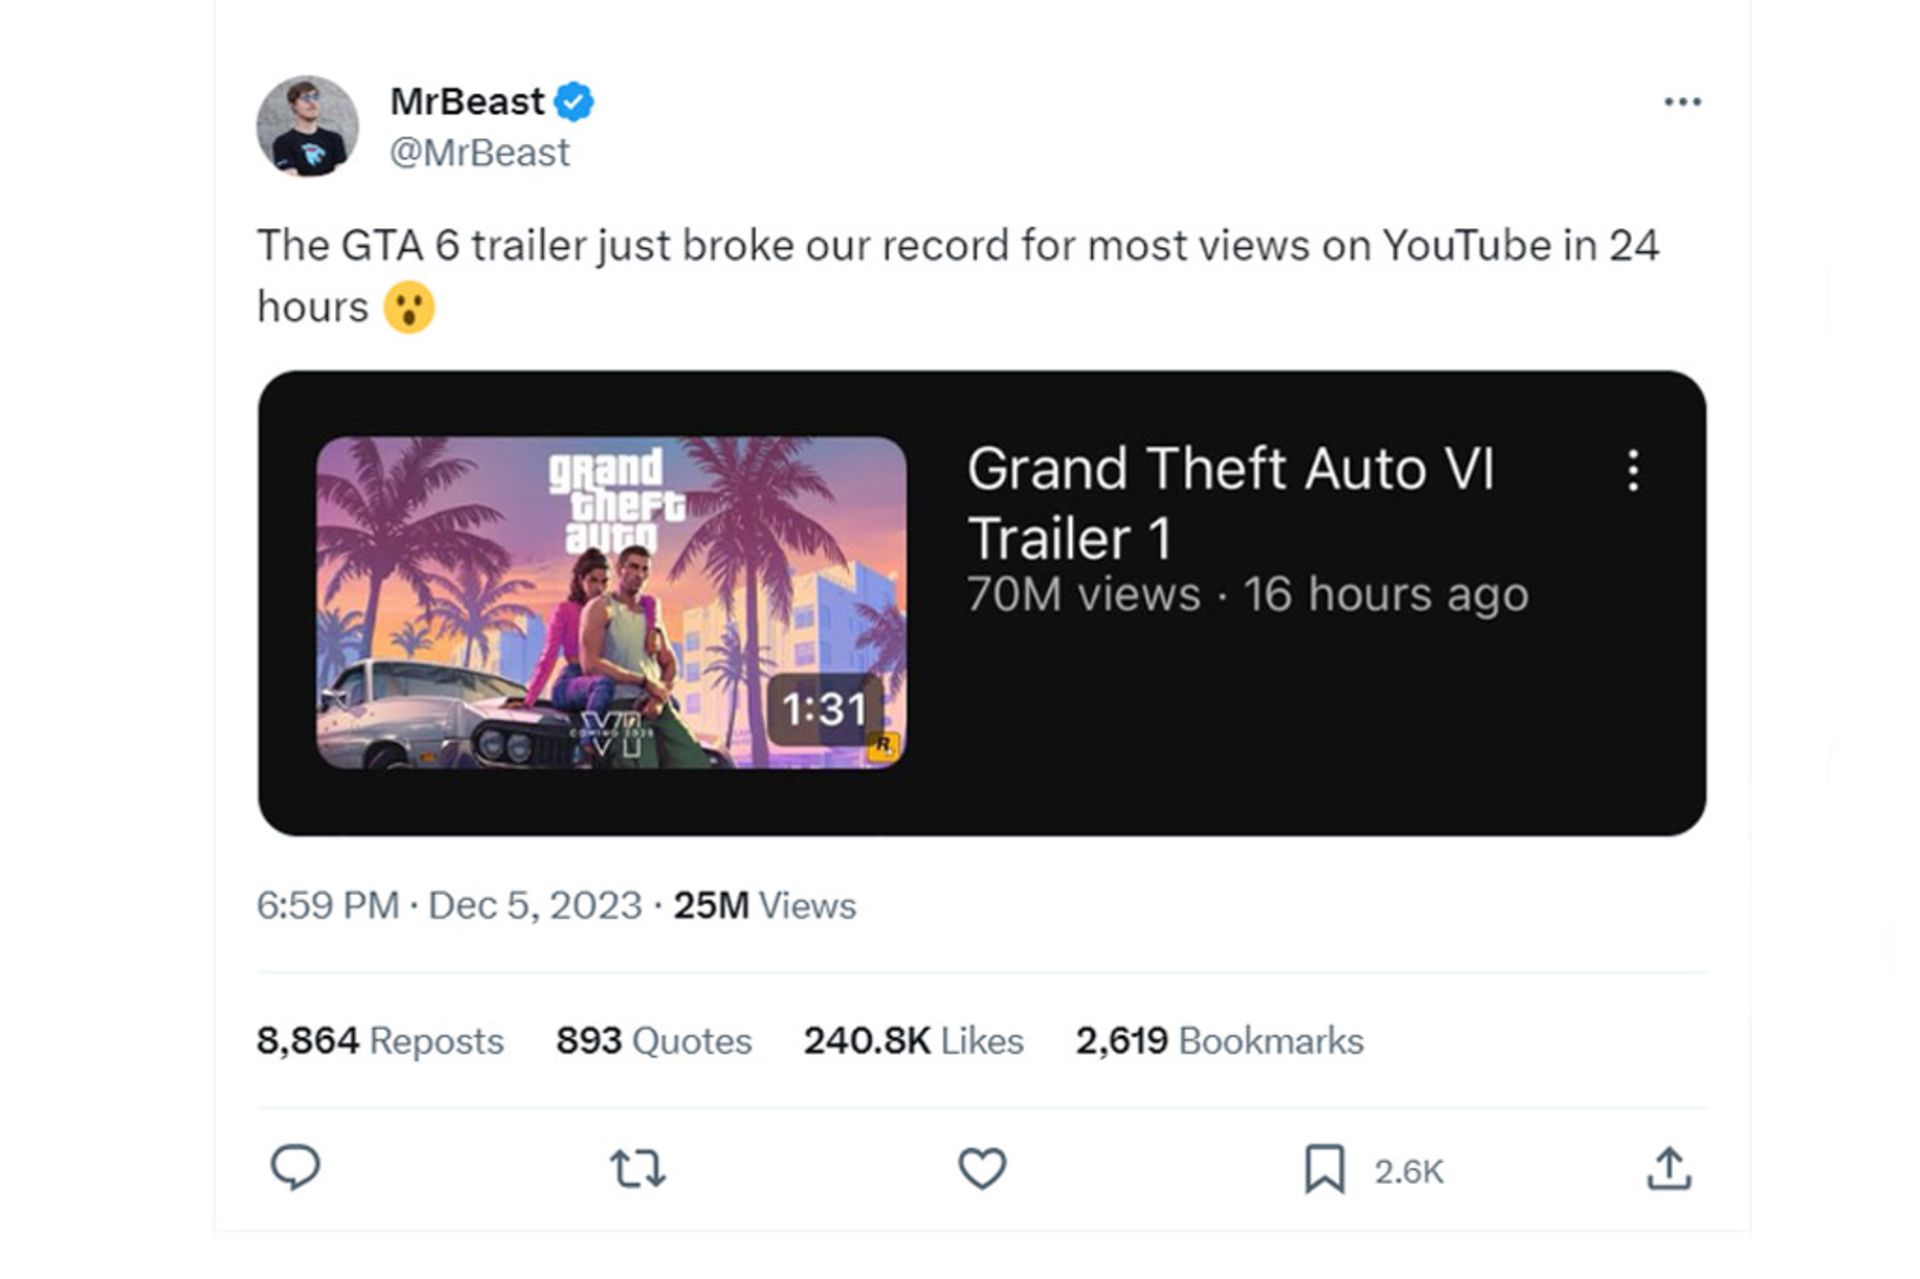Open the reply composer for this tweet
Screen dimensions: 1920x1279
click(x=295, y=1172)
